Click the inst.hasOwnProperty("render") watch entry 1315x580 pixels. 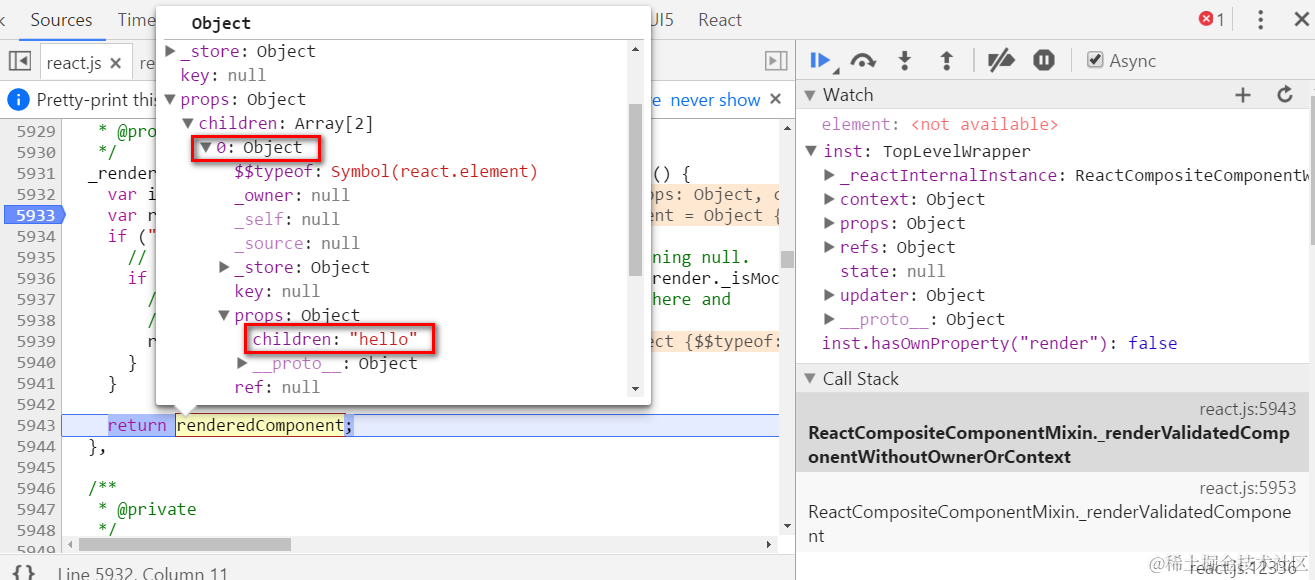point(999,343)
